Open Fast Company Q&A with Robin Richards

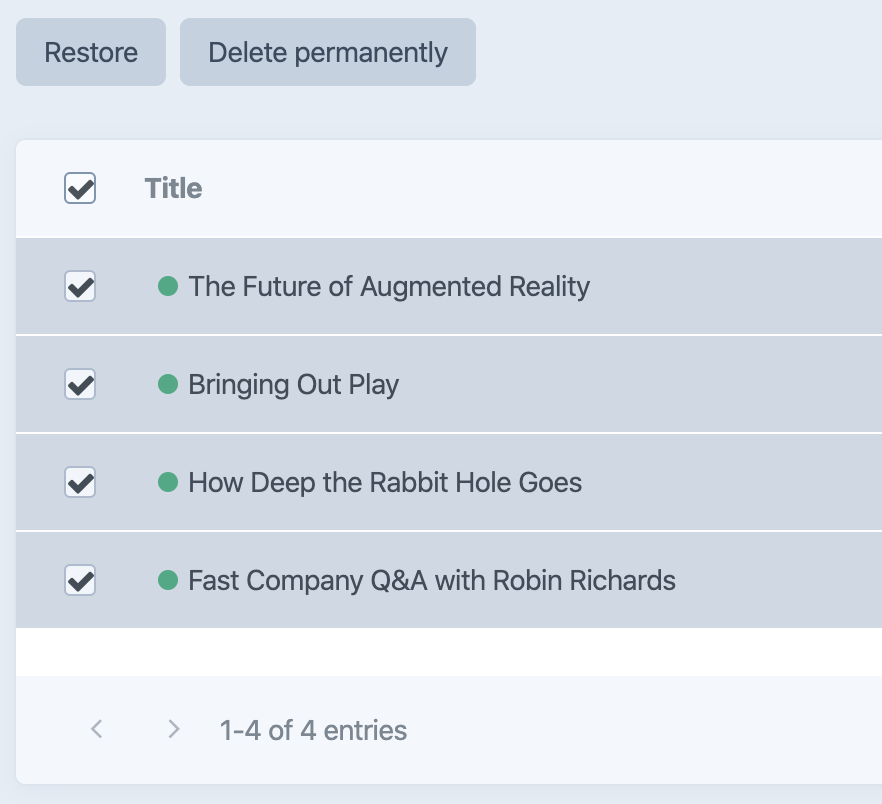click(432, 580)
